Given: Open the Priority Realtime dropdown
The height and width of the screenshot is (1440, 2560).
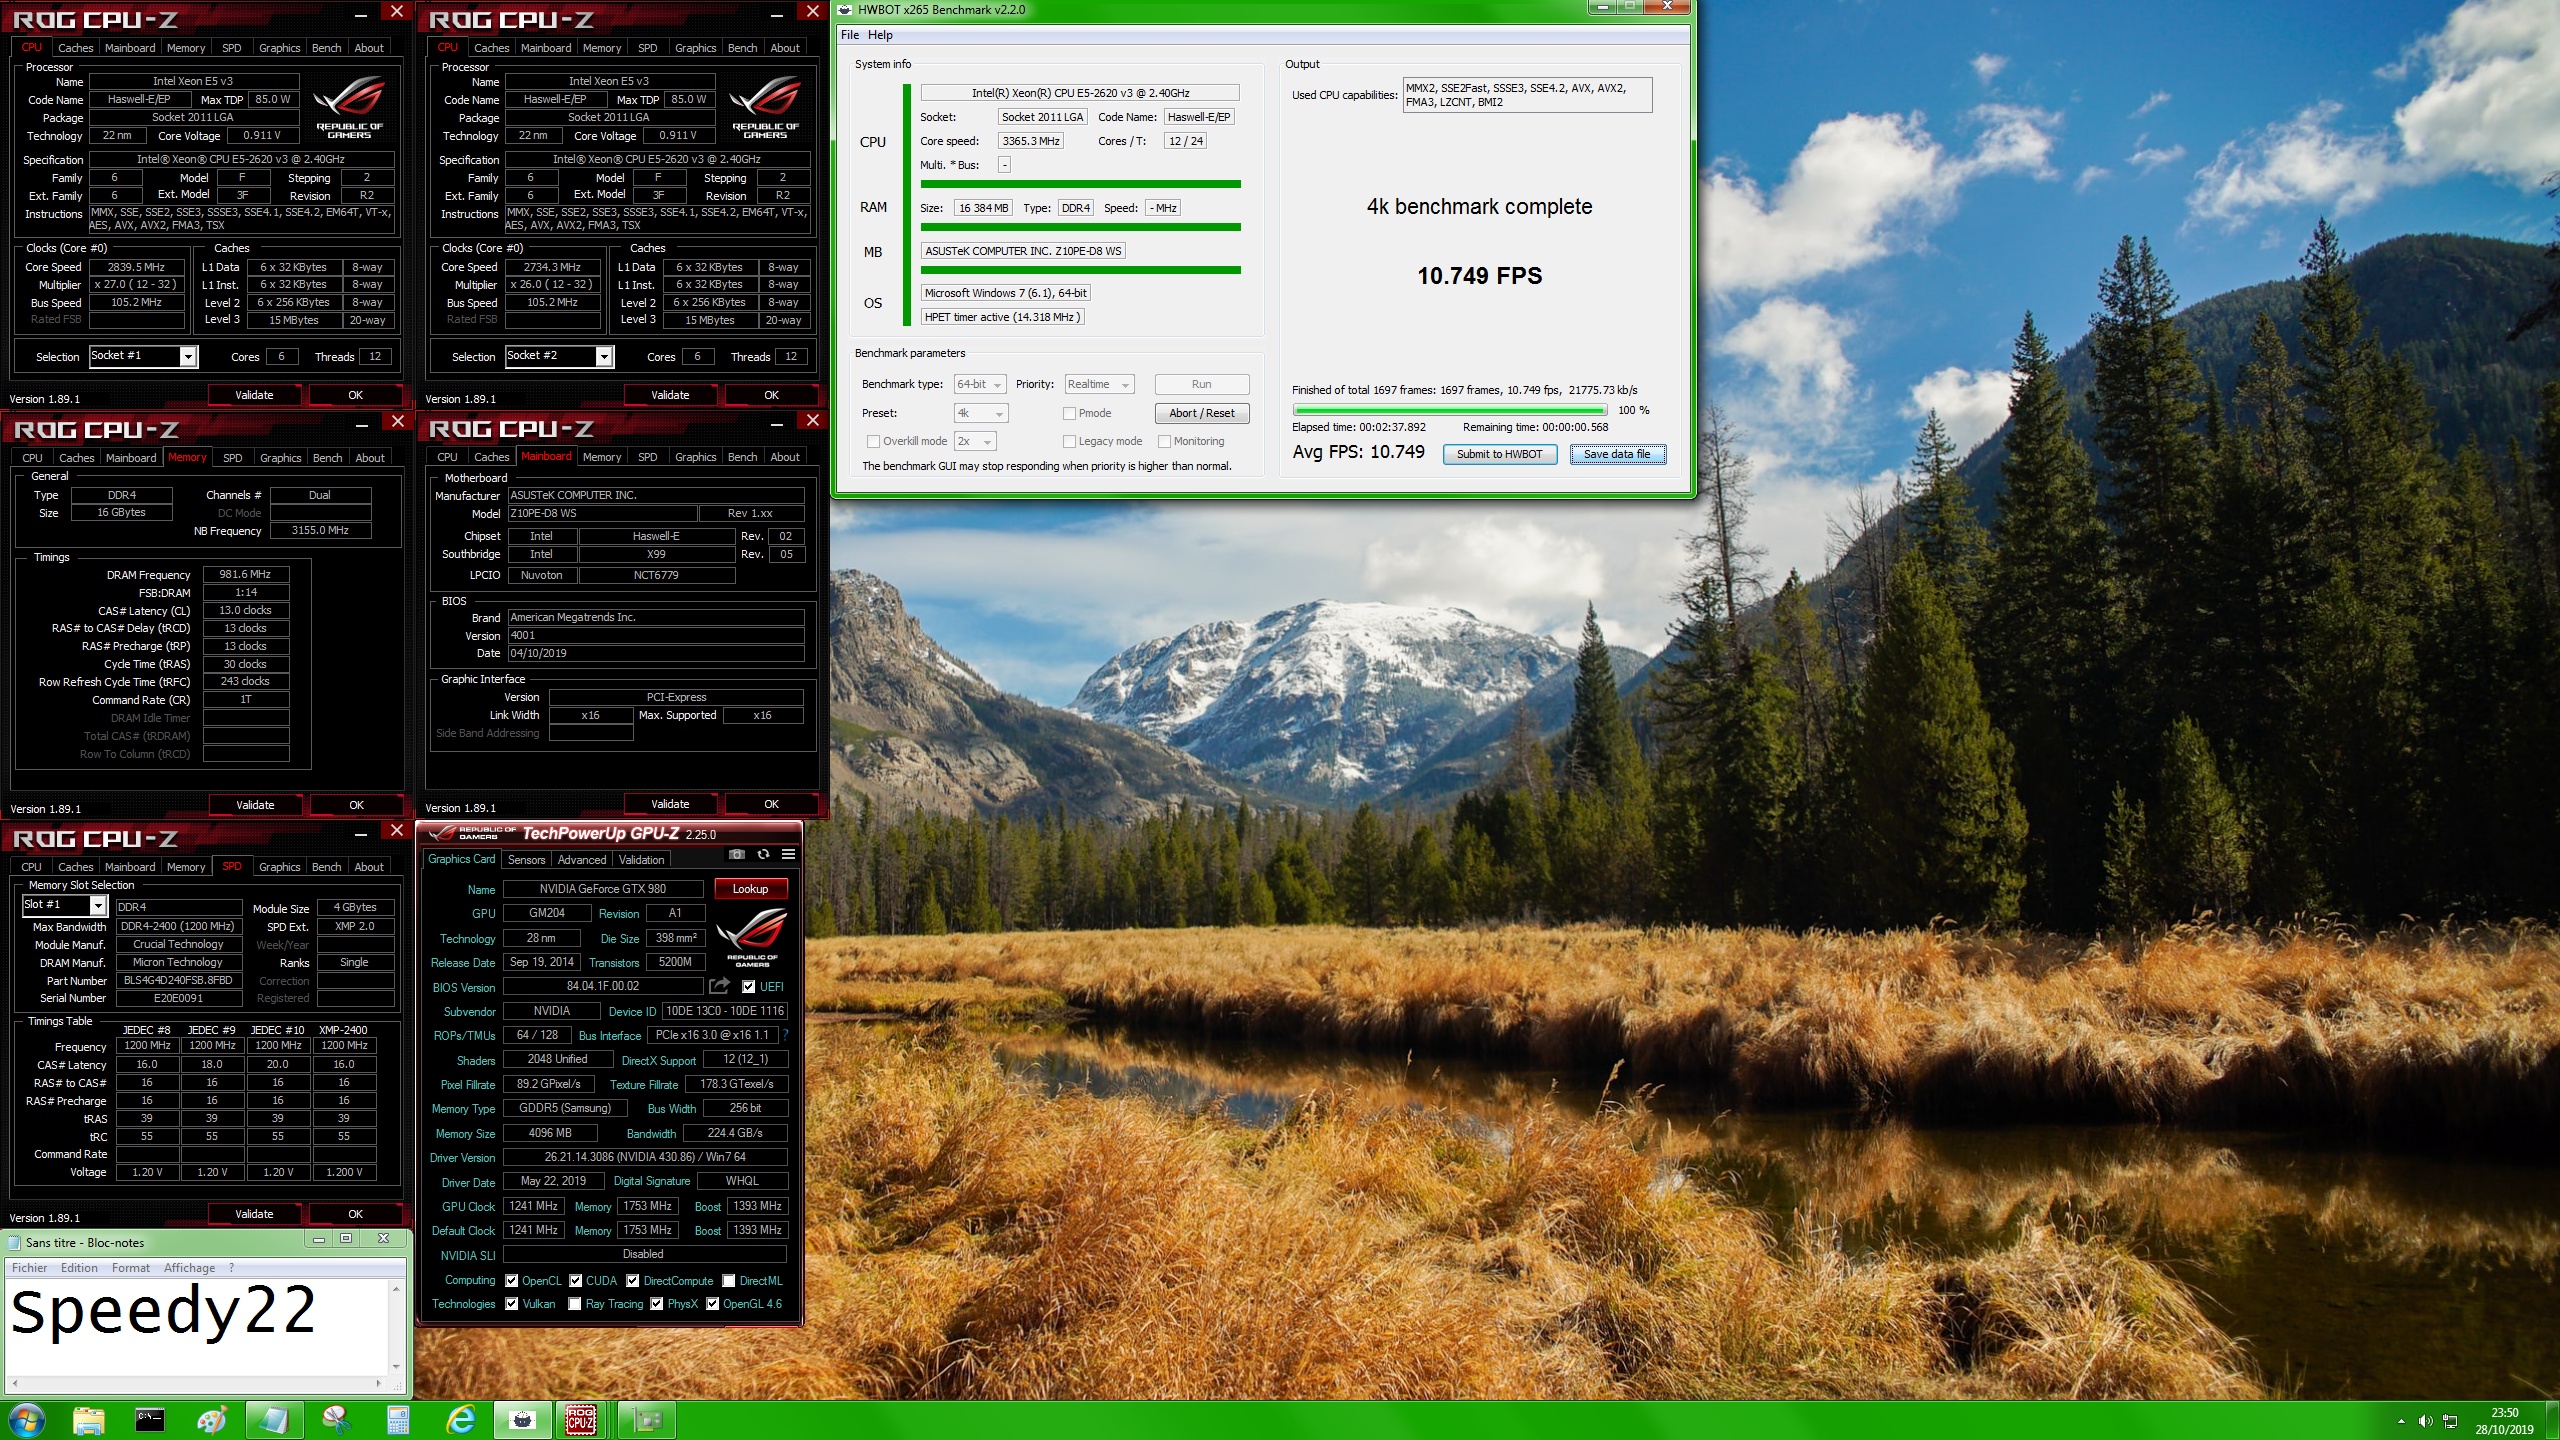Looking at the screenshot, I should pos(1099,385).
